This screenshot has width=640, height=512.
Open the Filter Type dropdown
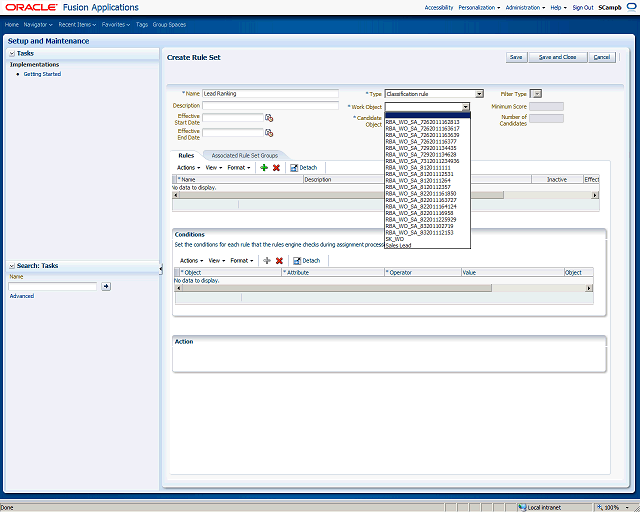tap(536, 94)
